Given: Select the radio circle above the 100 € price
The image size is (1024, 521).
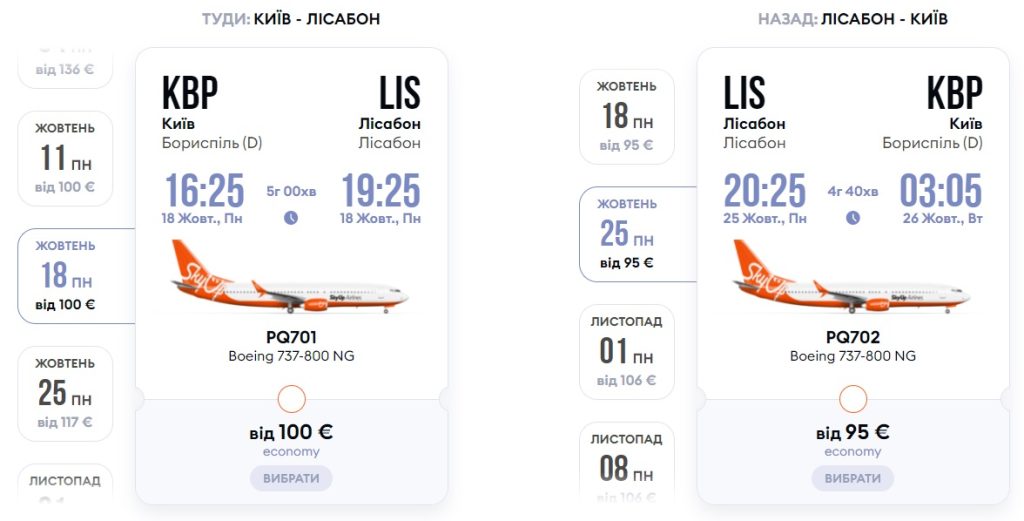Looking at the screenshot, I should [291, 400].
